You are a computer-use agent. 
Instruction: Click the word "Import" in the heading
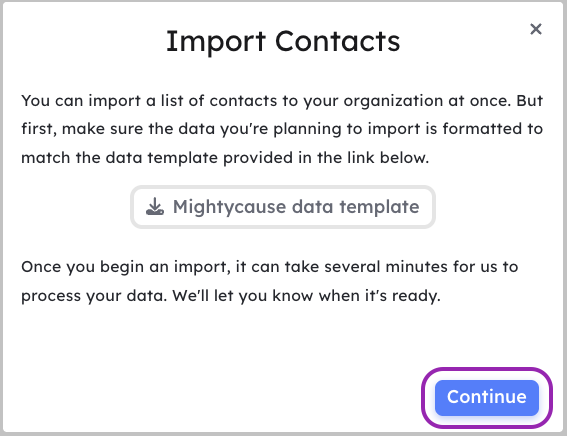click(216, 43)
